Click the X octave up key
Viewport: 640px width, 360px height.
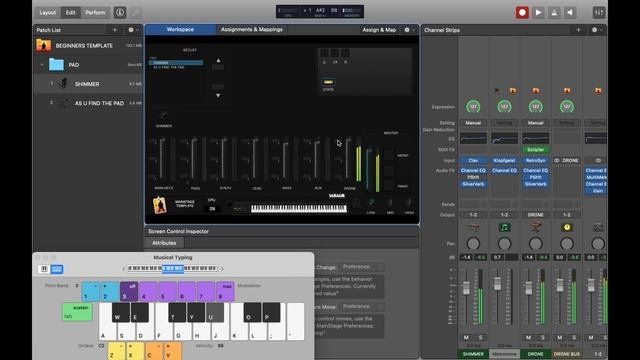click(135, 351)
